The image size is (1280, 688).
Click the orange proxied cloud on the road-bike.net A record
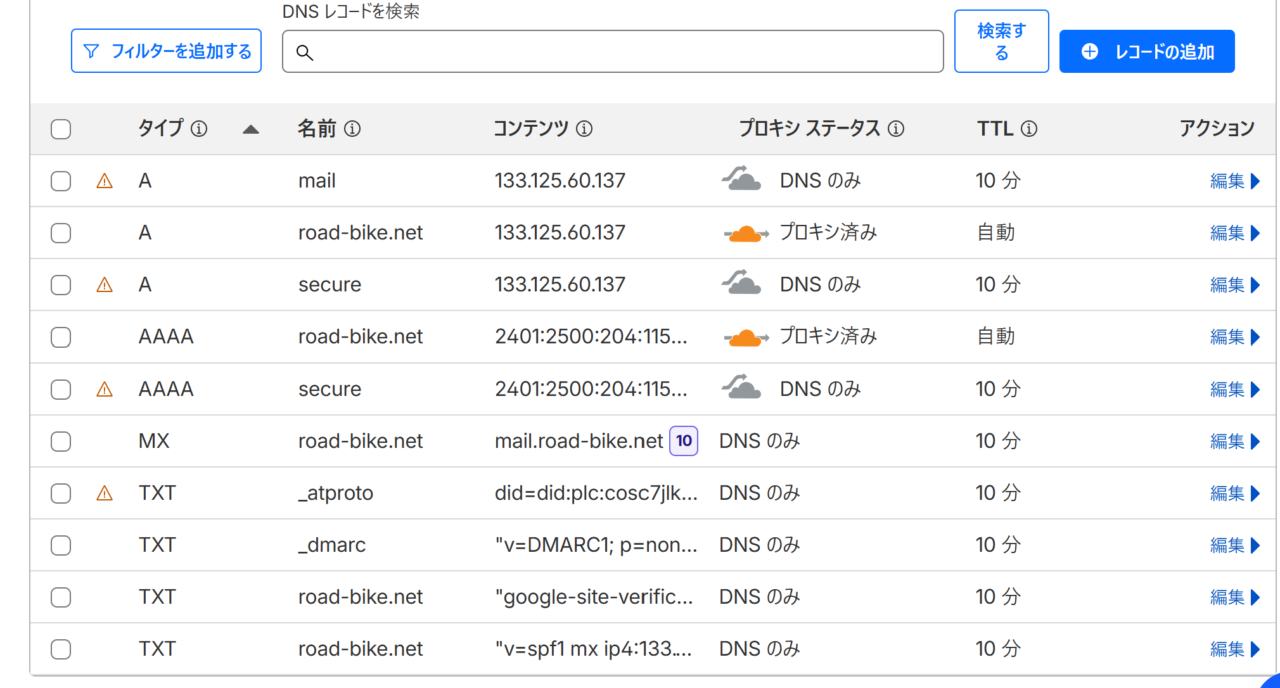click(x=745, y=233)
